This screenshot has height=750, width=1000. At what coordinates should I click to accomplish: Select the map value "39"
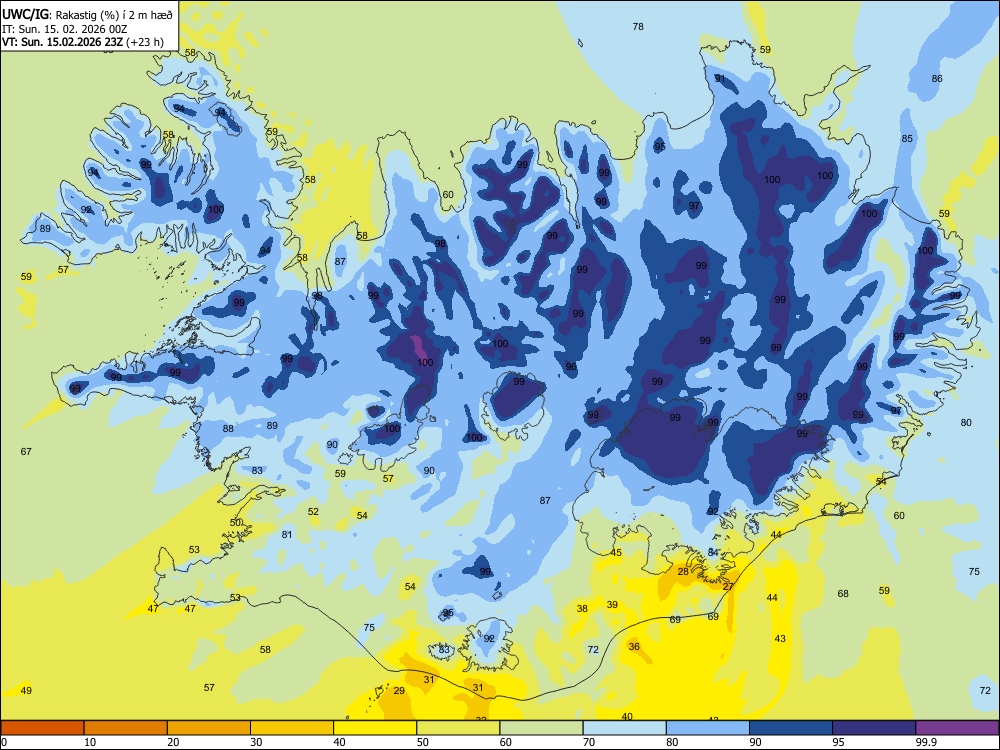coord(612,605)
